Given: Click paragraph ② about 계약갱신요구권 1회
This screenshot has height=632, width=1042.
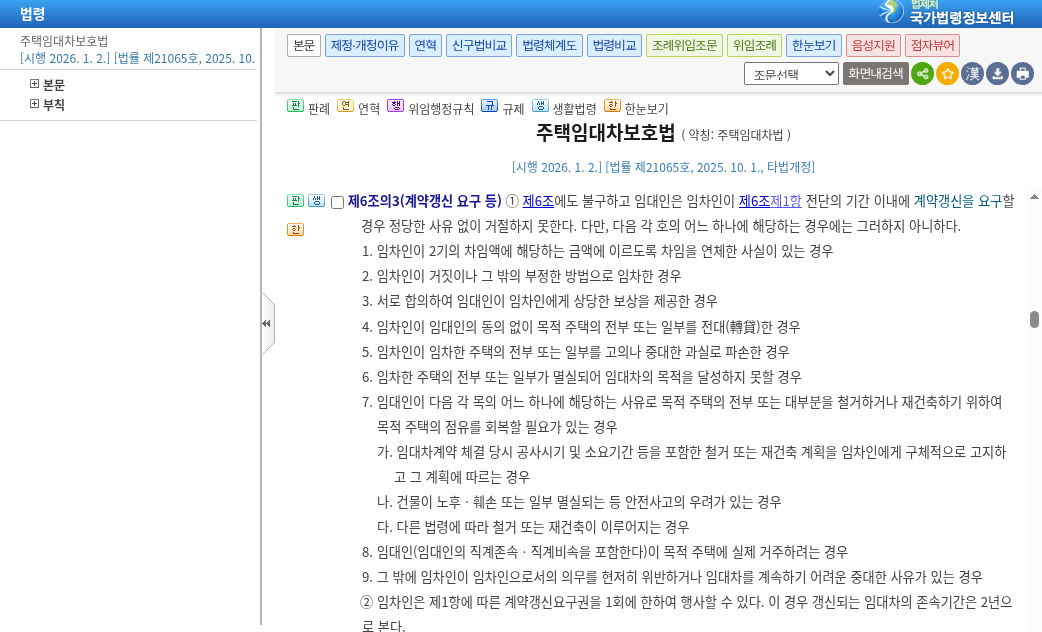Looking at the screenshot, I should point(686,613).
